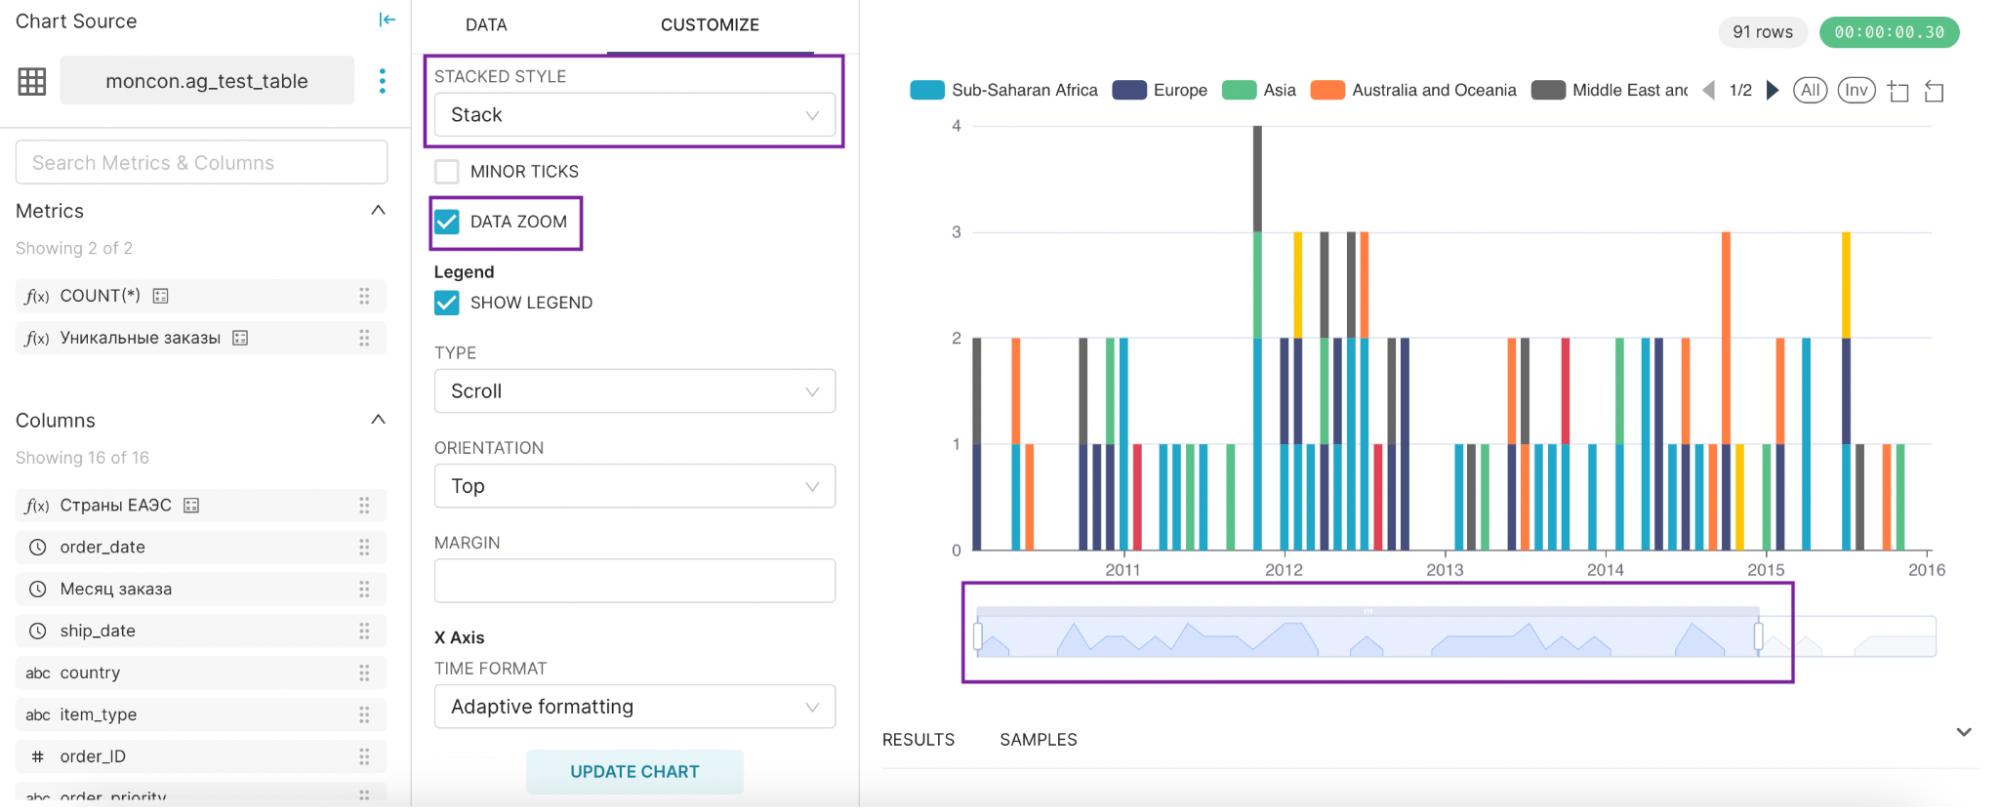Click the clock icon beside ship_date

click(37, 631)
